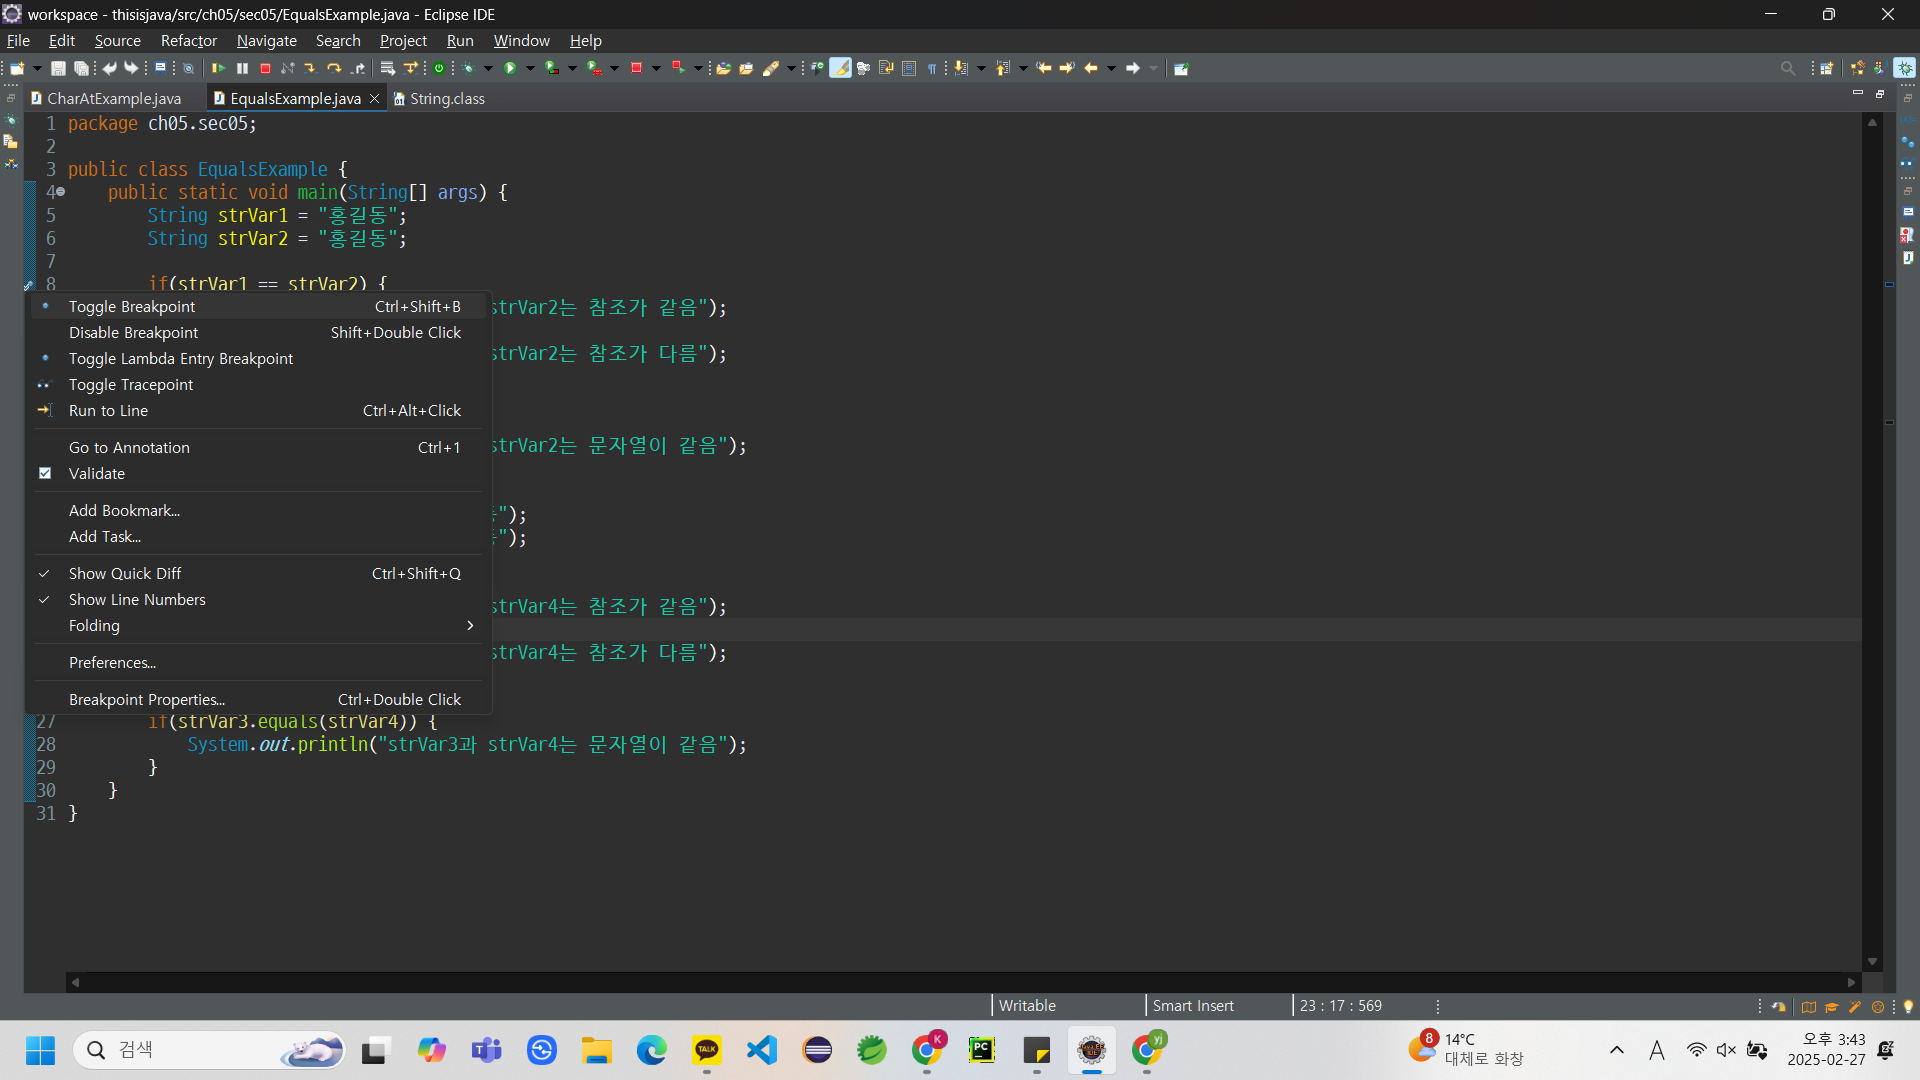Click the Step Over toolbar icon

tap(334, 68)
